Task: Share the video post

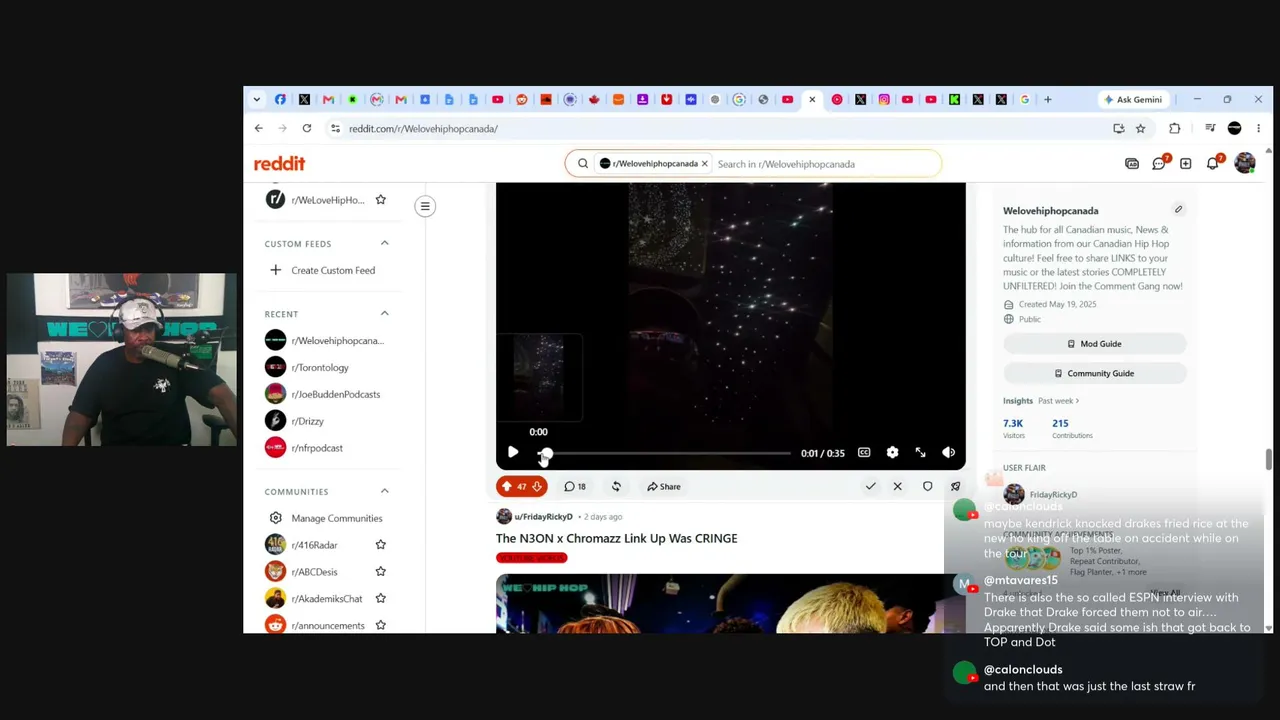Action: pos(663,487)
